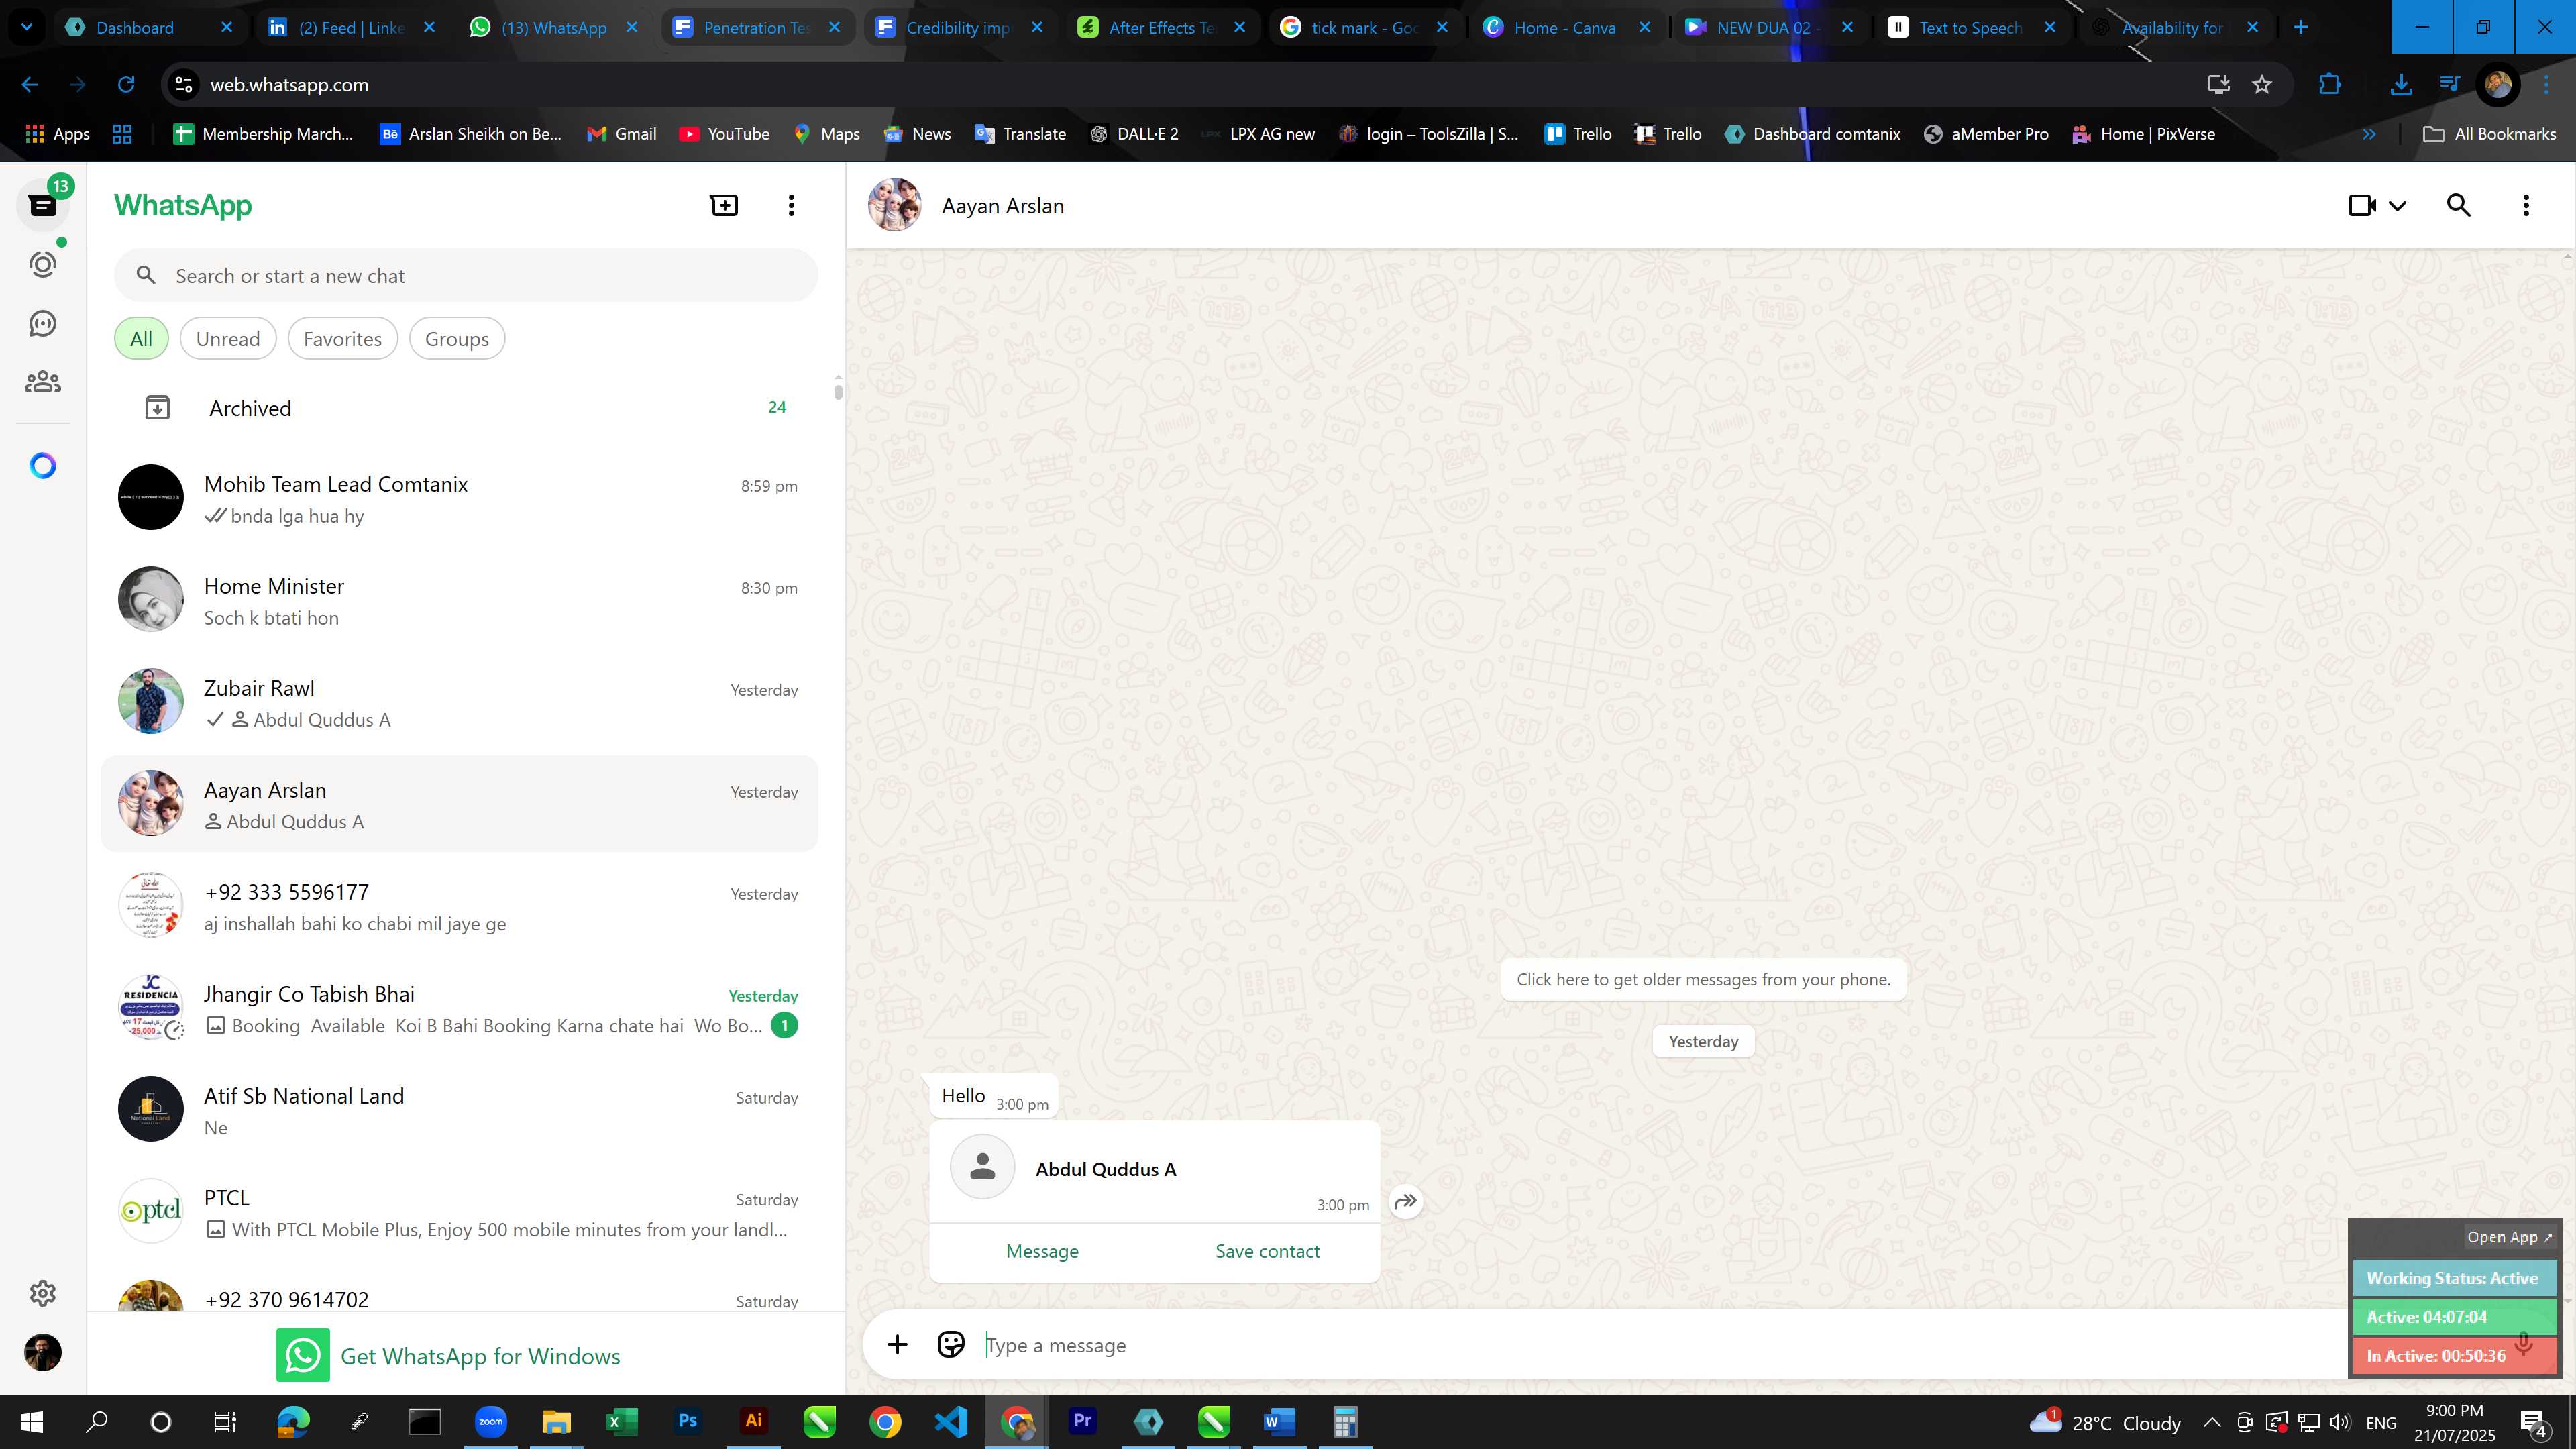Open the Chats icon with 13 badge
This screenshot has width=2576, height=1449.
tap(43, 205)
